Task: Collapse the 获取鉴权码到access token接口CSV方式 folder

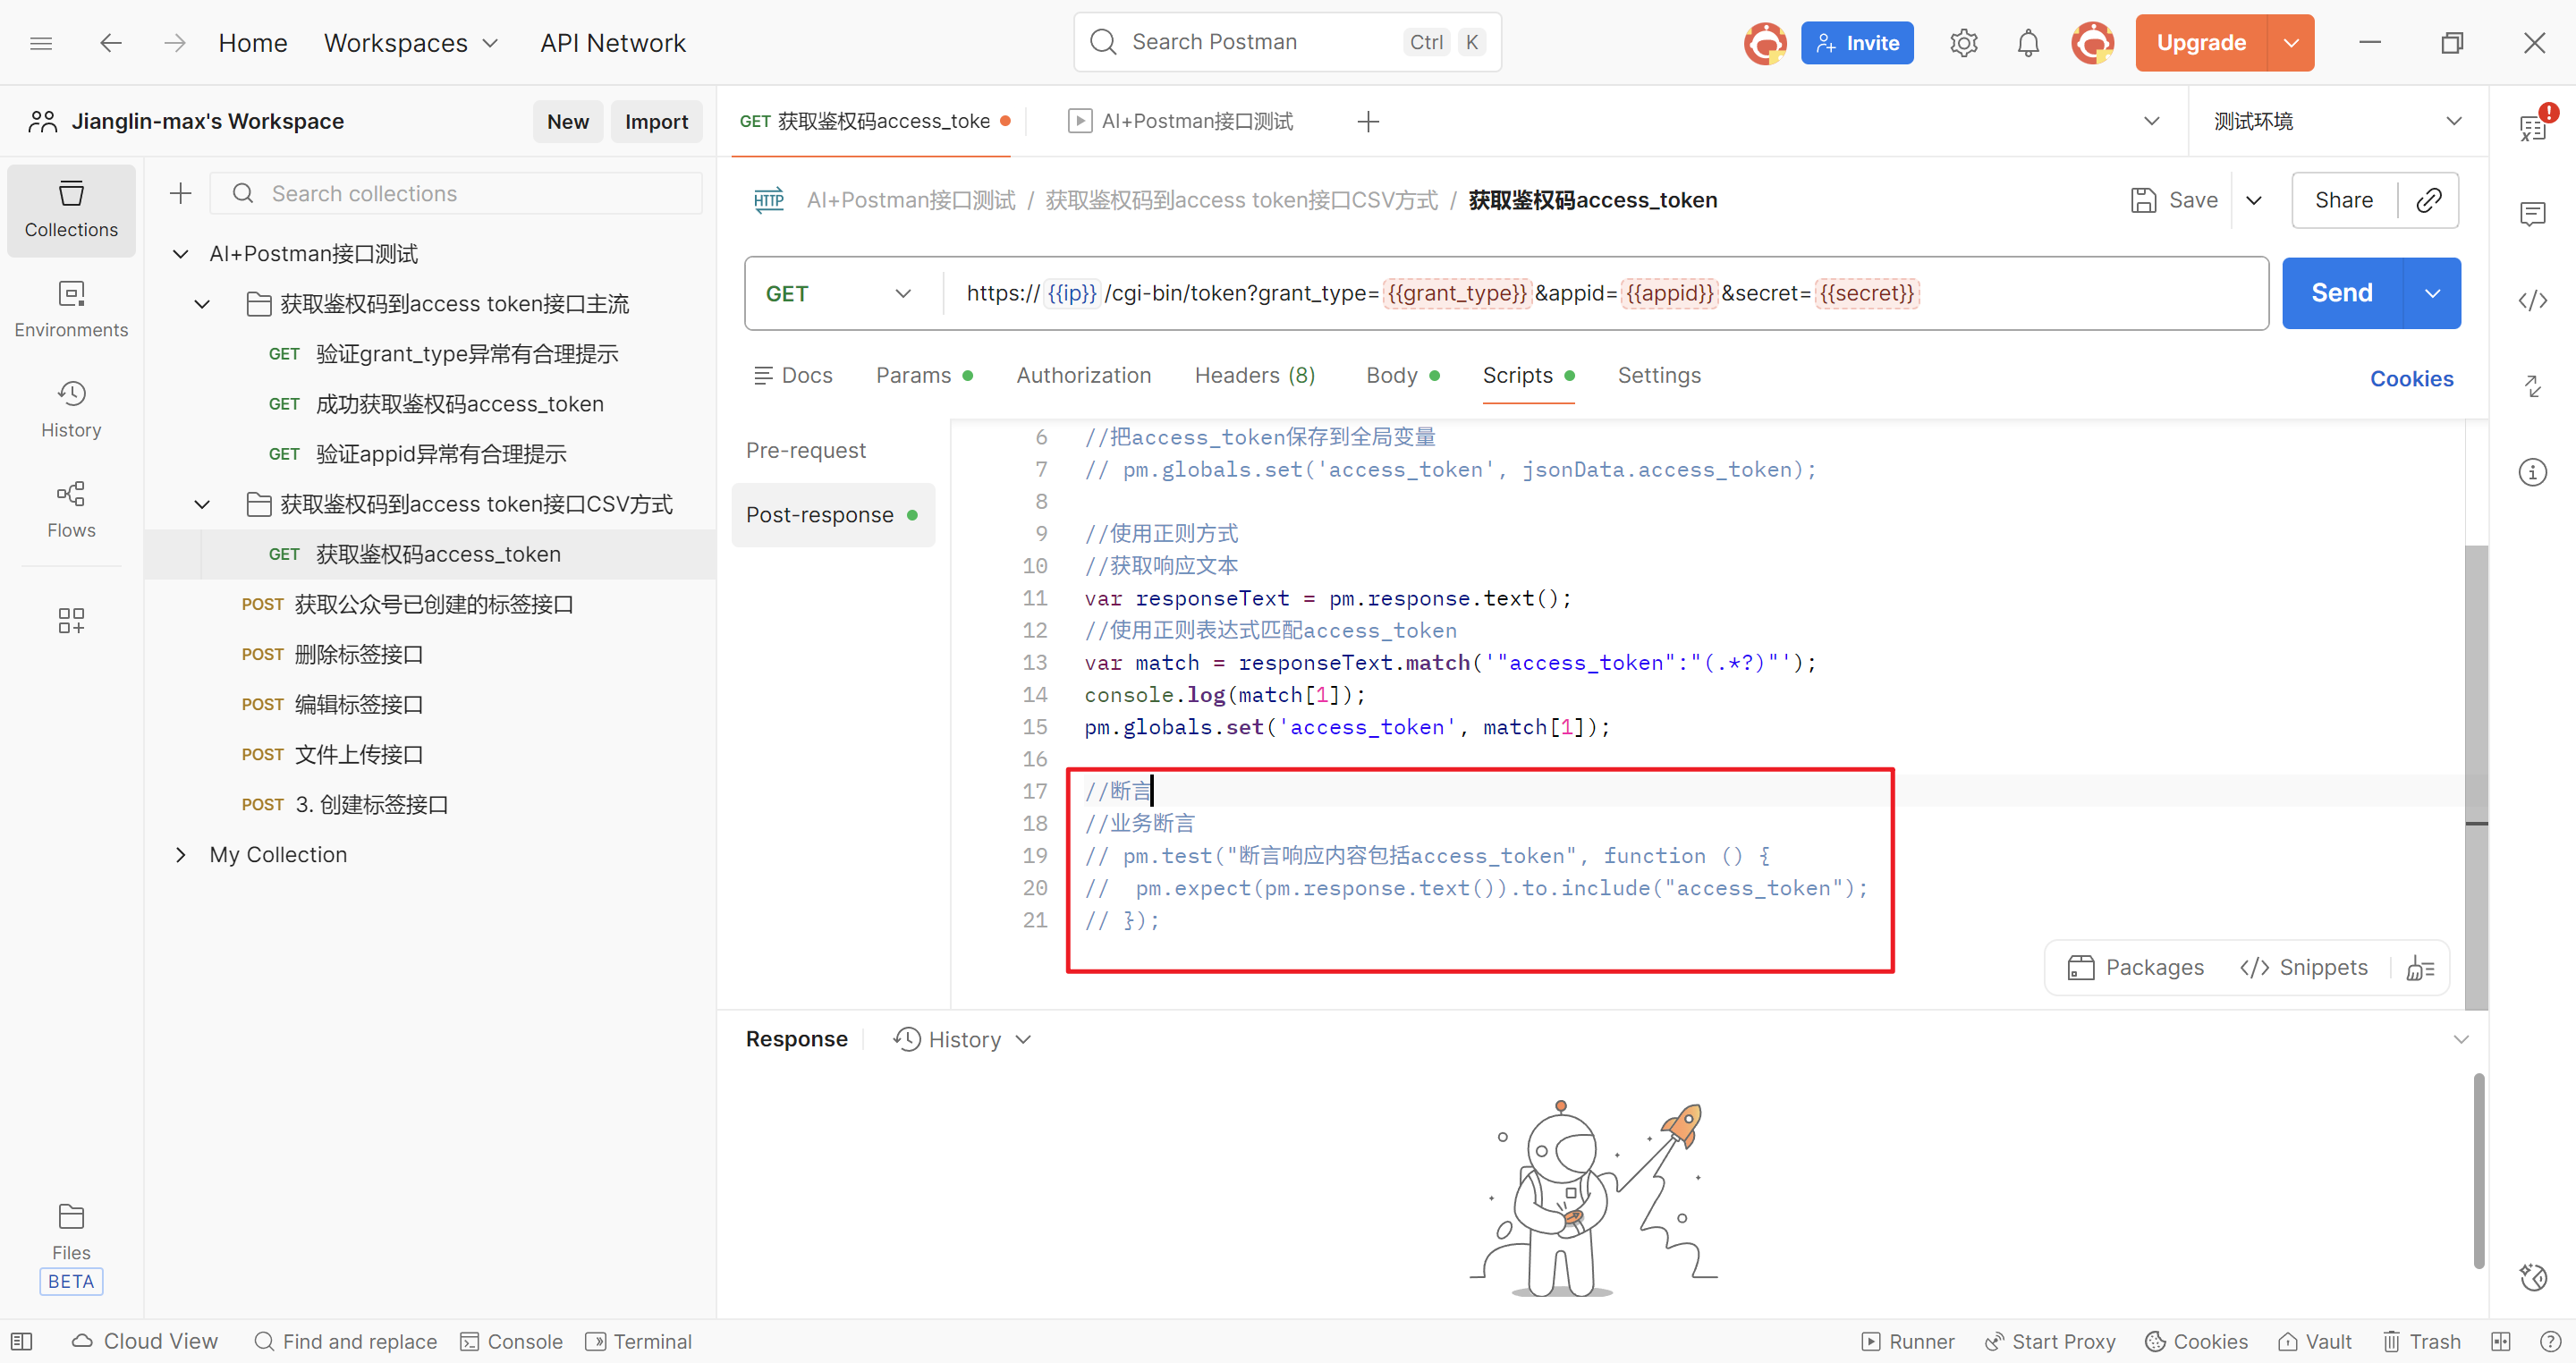Action: [x=202, y=504]
